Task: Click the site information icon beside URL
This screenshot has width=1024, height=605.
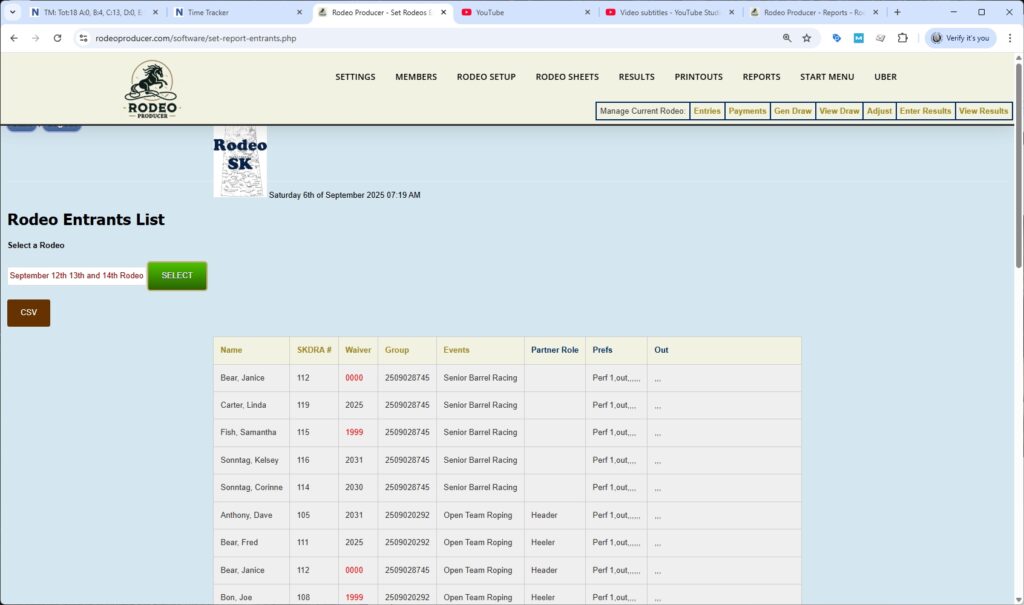Action: (x=83, y=38)
